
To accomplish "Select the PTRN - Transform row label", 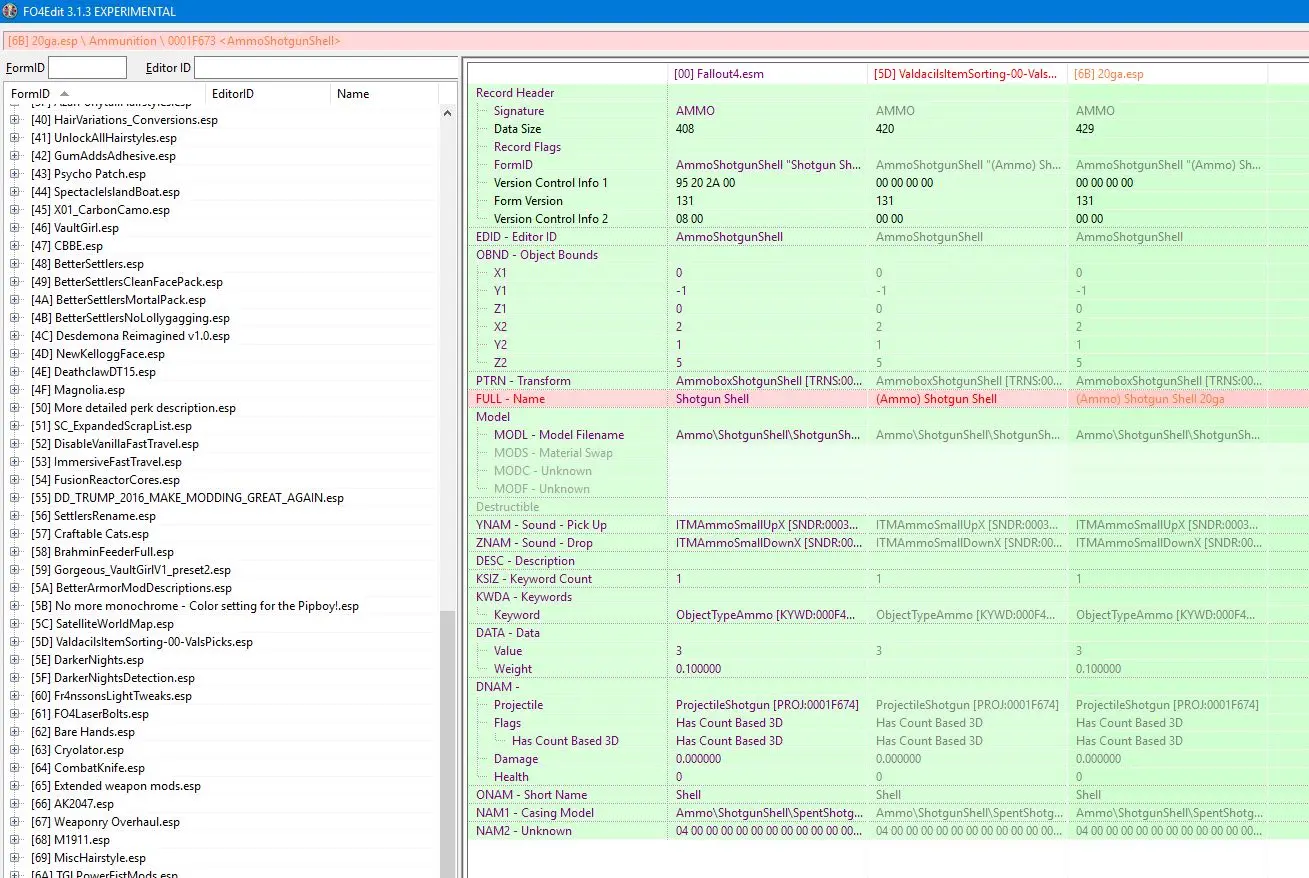I will 523,381.
